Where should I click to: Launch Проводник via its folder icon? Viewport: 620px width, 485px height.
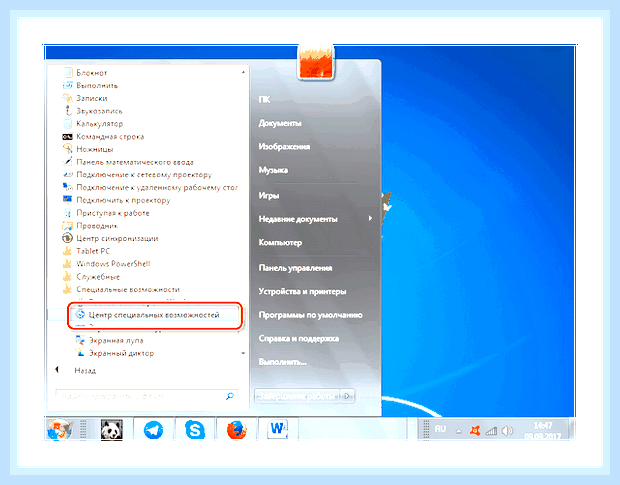68,225
